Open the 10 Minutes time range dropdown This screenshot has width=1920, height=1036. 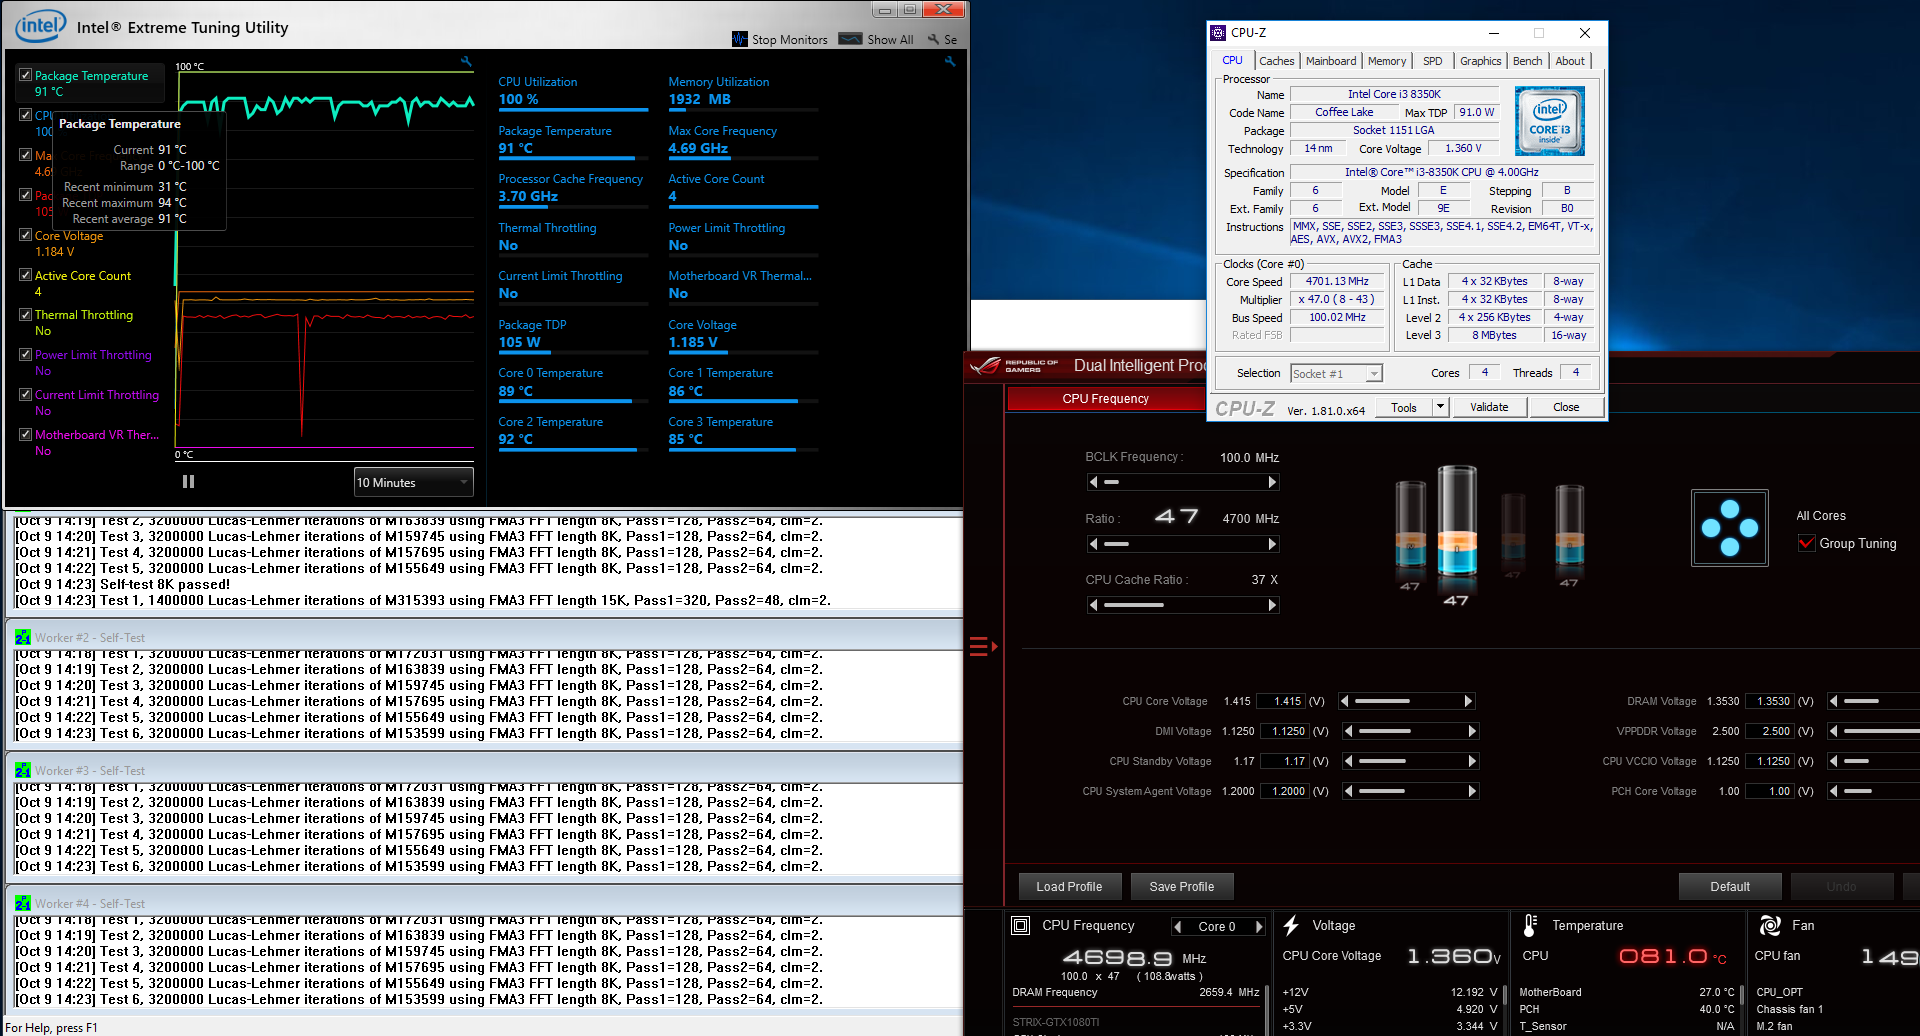(x=413, y=482)
